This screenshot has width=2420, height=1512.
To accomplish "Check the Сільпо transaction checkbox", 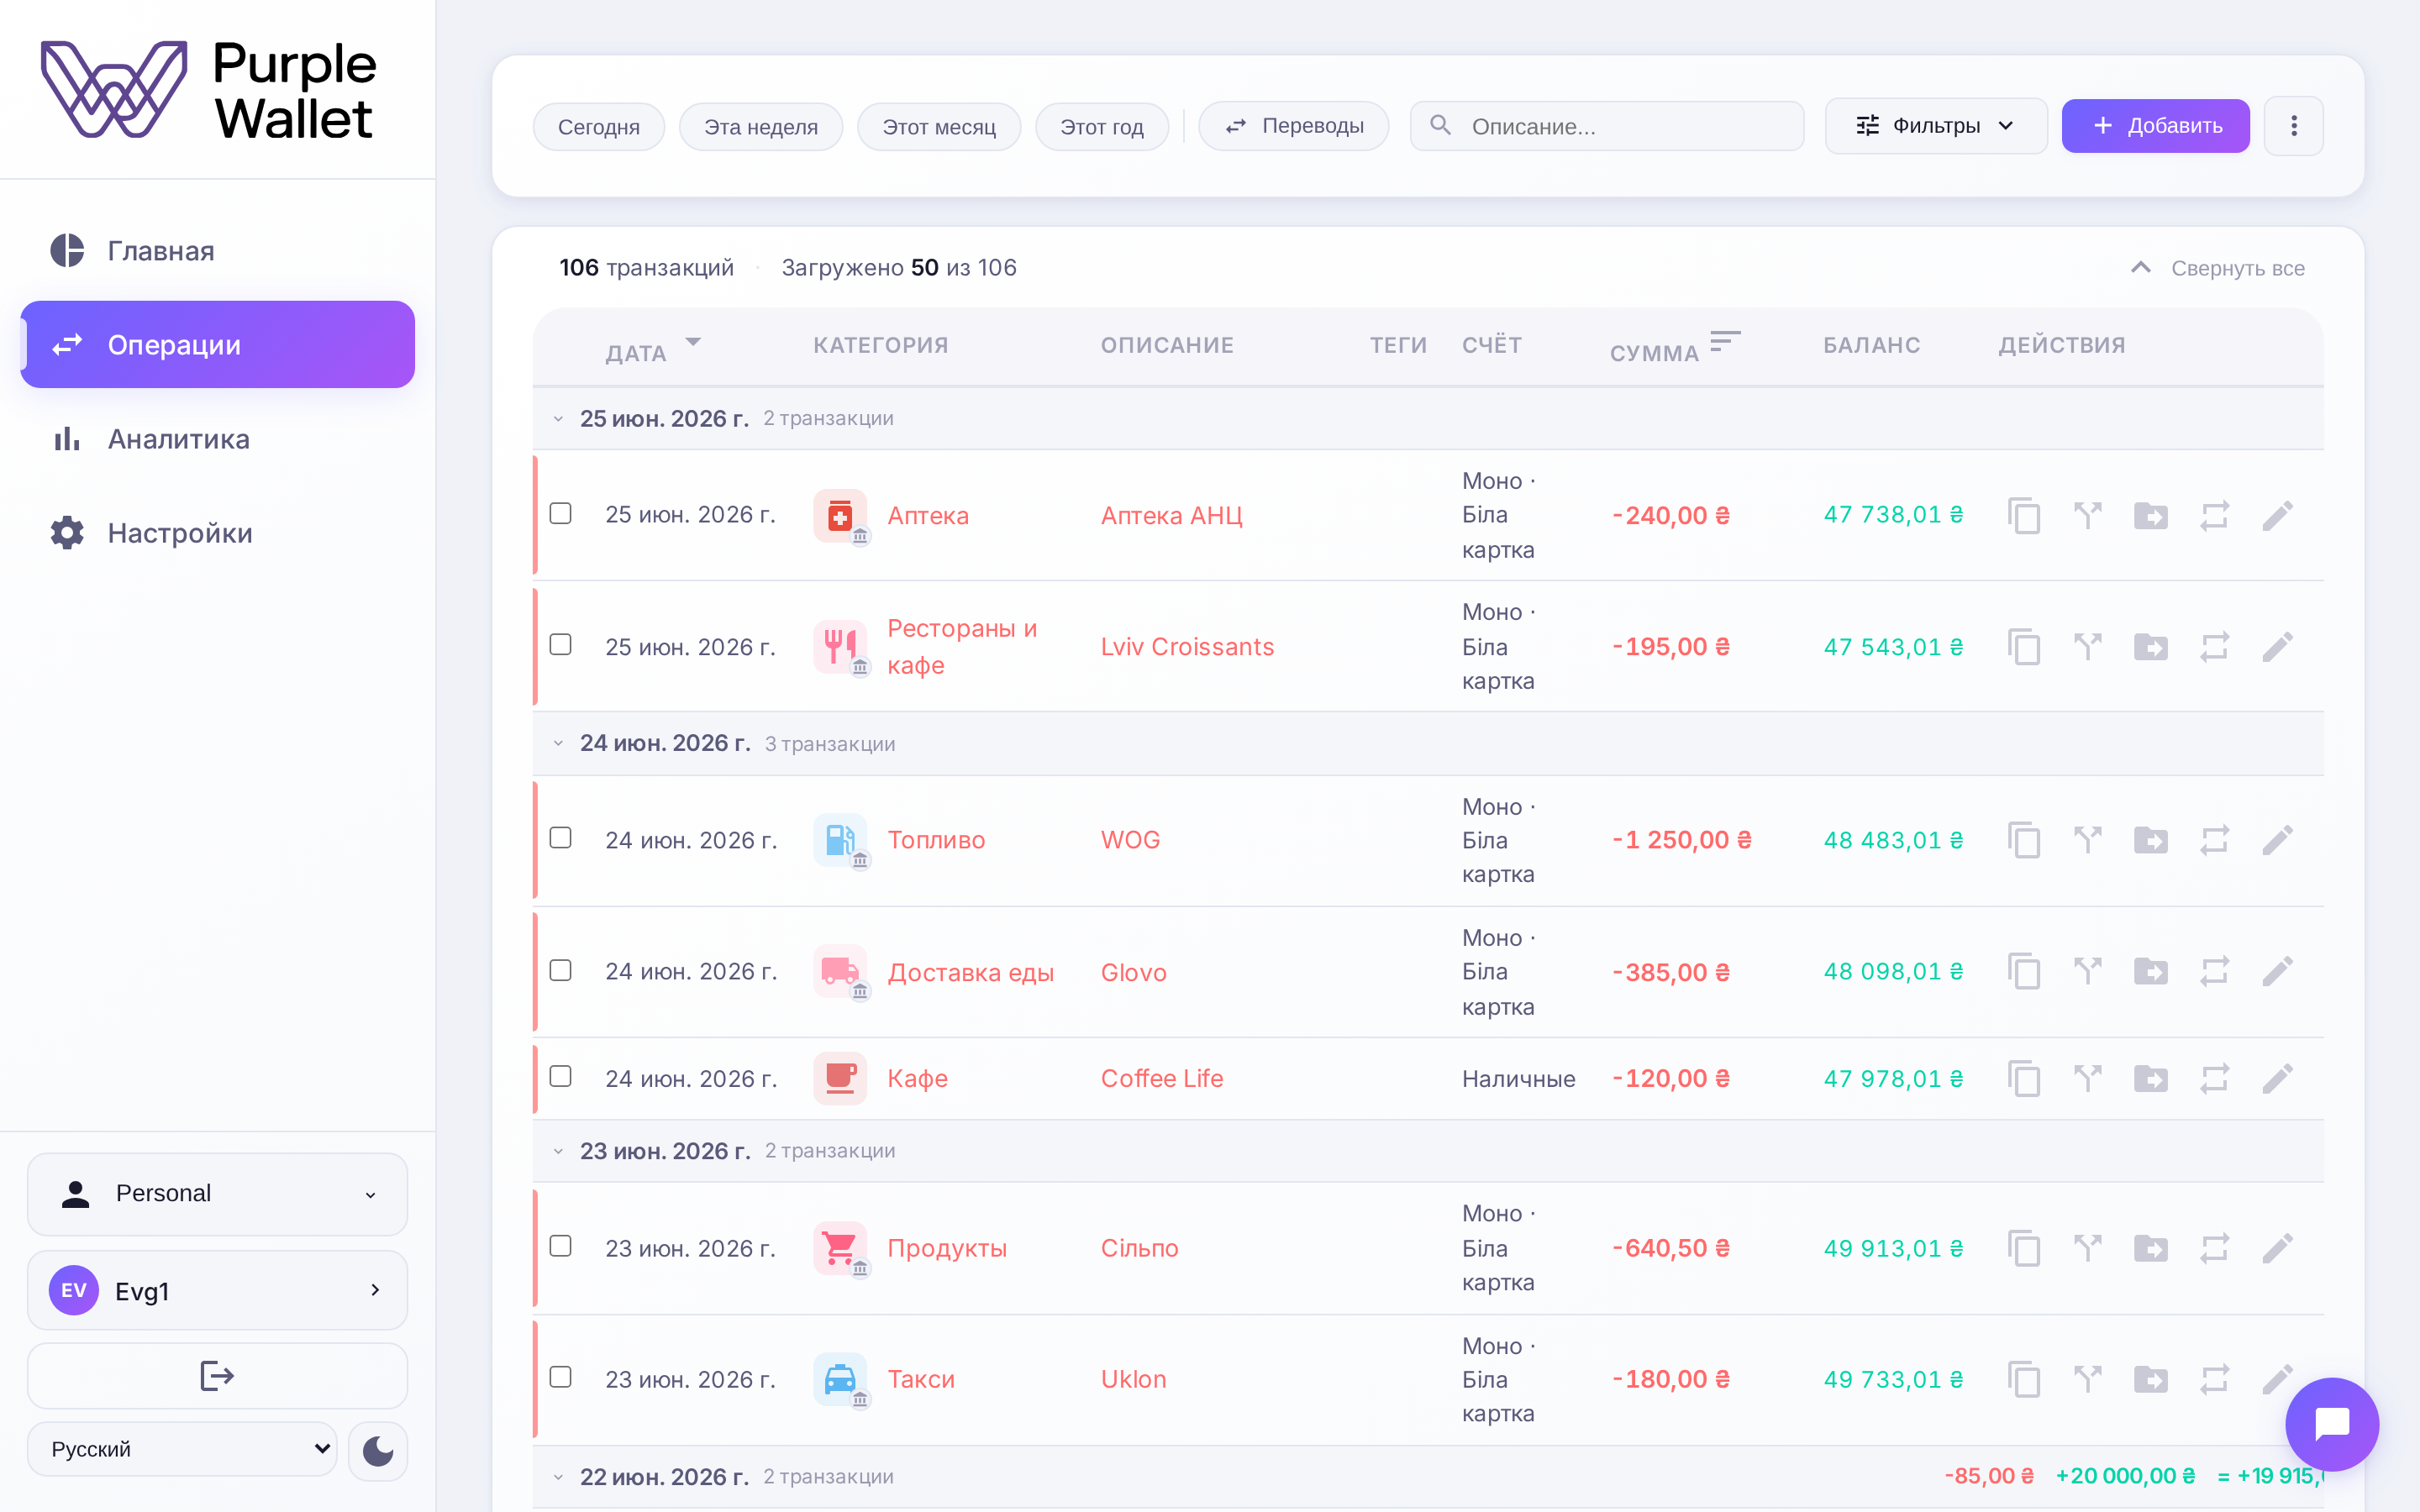I will tap(561, 1246).
